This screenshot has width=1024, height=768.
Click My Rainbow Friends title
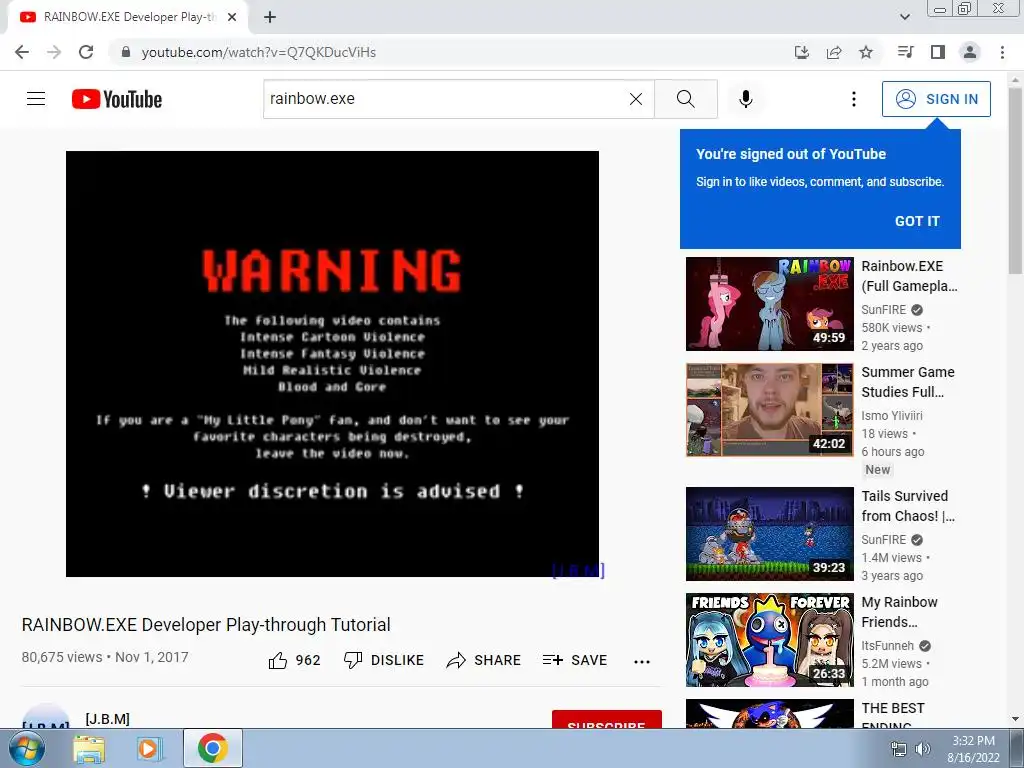[899, 611]
